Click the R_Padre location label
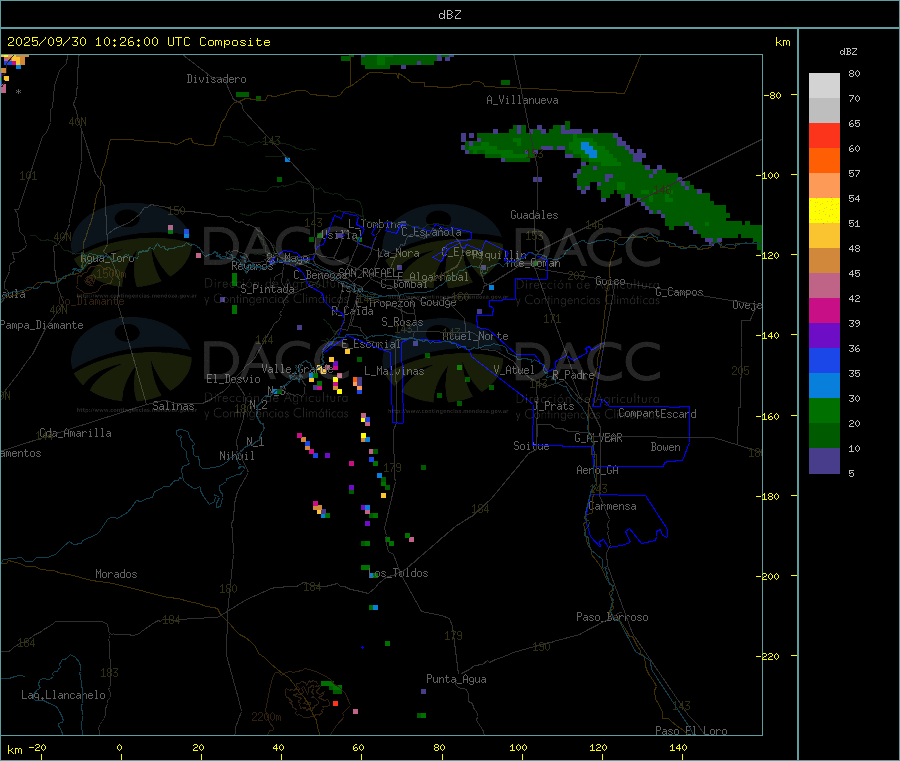This screenshot has width=900, height=761. (x=573, y=375)
